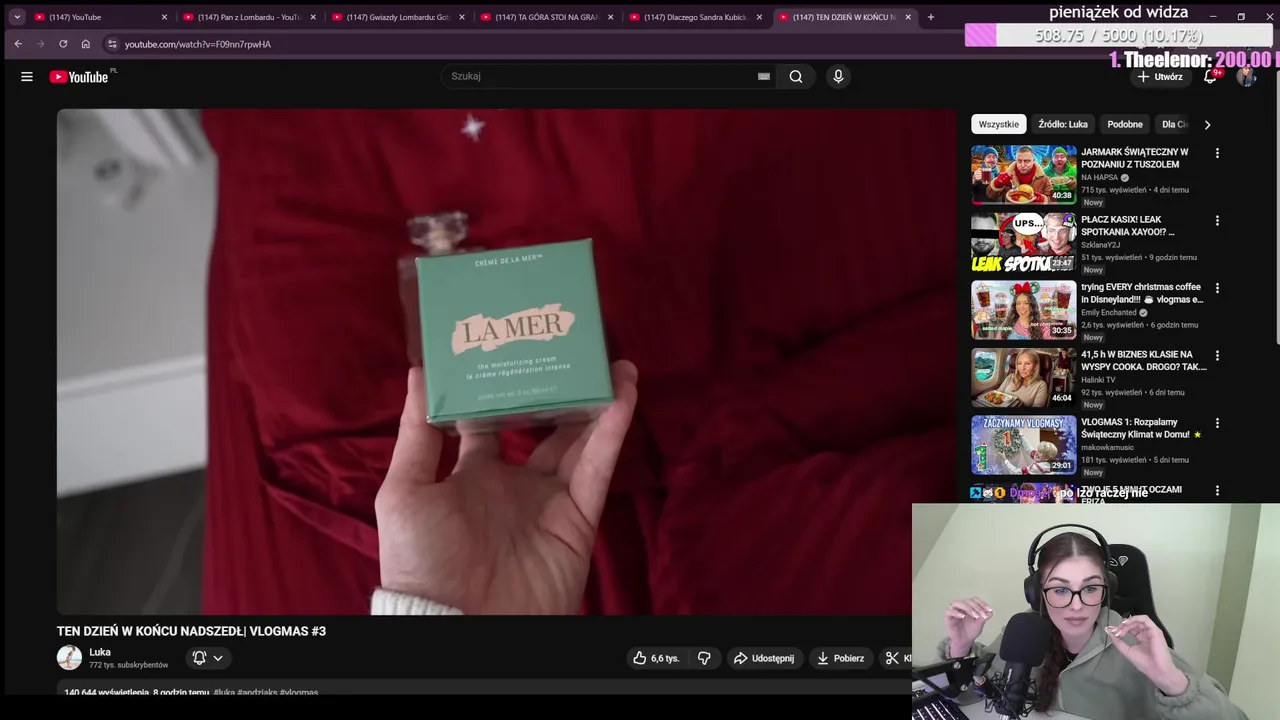The height and width of the screenshot is (720, 1280).
Task: Open a new browser tab
Action: 931,17
